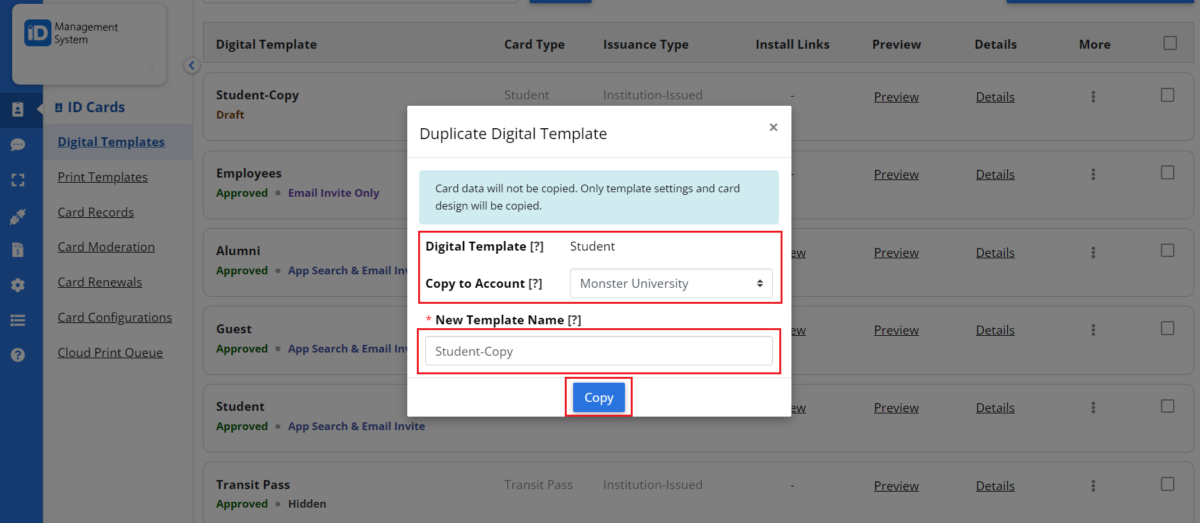Open the Details link for Transit Pass
This screenshot has height=523, width=1200.
(995, 486)
